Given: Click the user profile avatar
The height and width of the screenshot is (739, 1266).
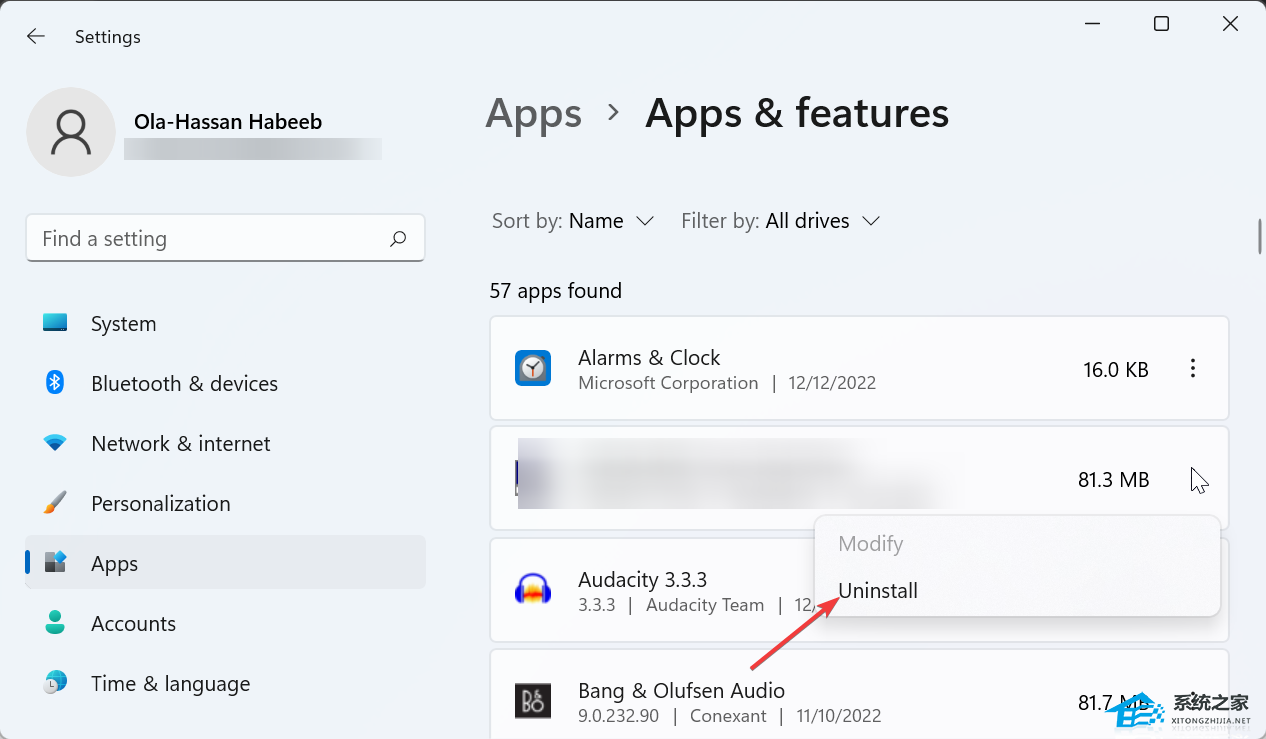Looking at the screenshot, I should point(71,132).
